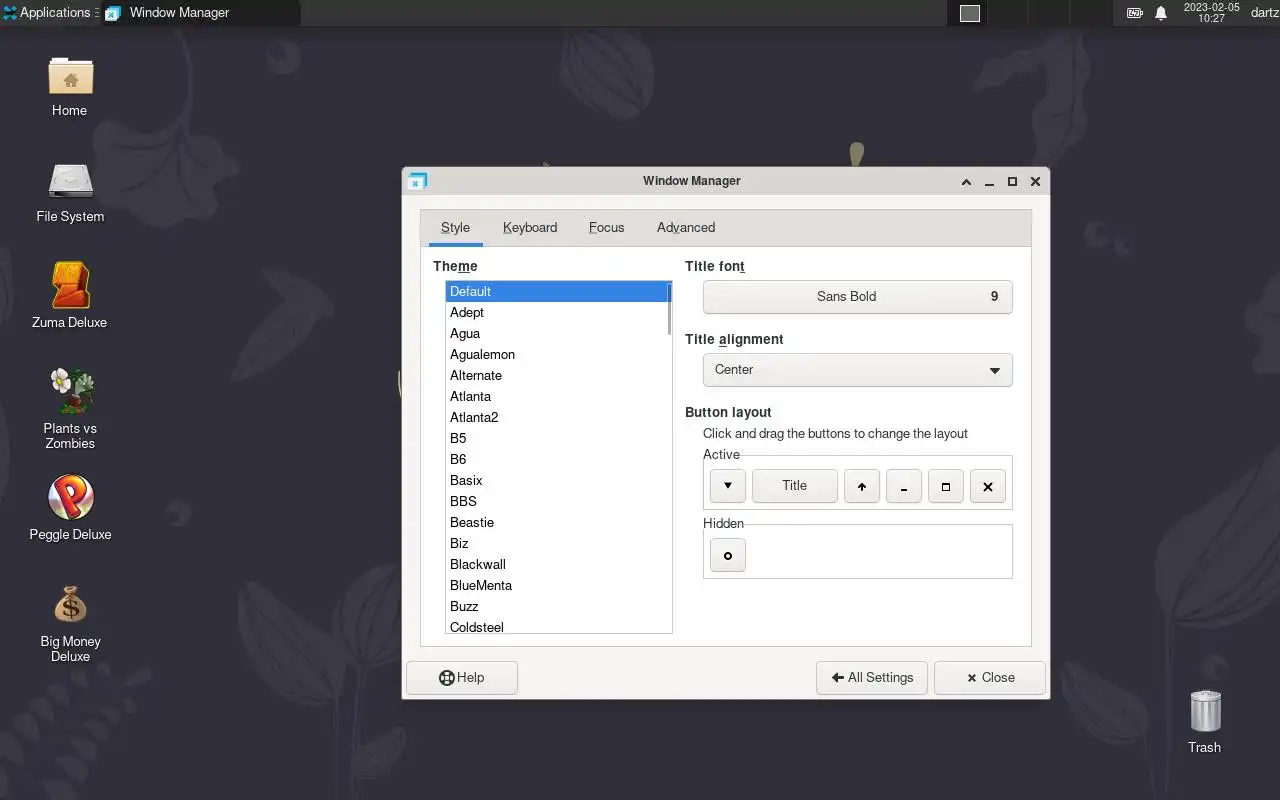
Task: Open the Title alignment Center dropdown
Action: (858, 370)
